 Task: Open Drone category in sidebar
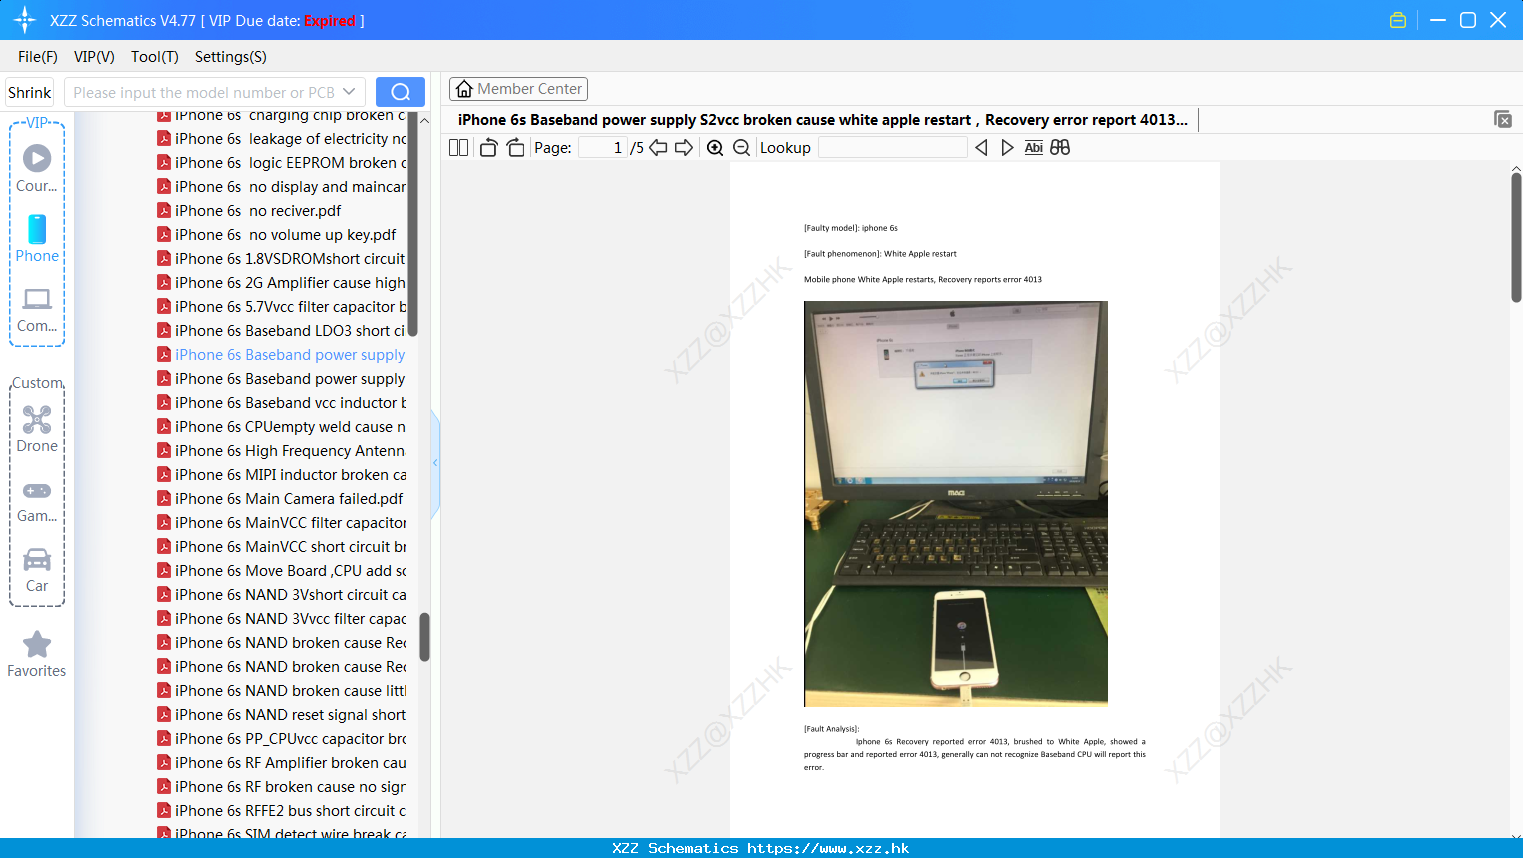pyautogui.click(x=37, y=429)
